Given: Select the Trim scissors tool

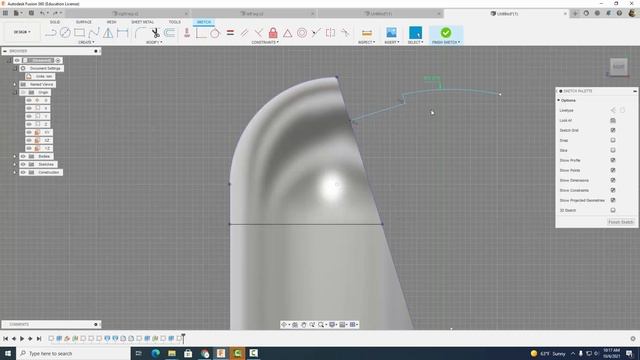Looking at the screenshot, I should (x=155, y=33).
